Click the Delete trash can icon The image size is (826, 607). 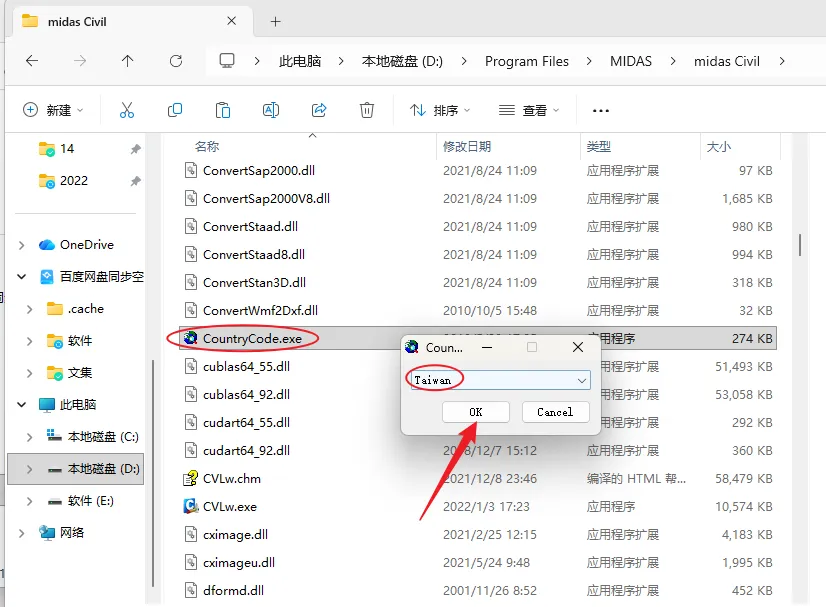[x=367, y=110]
